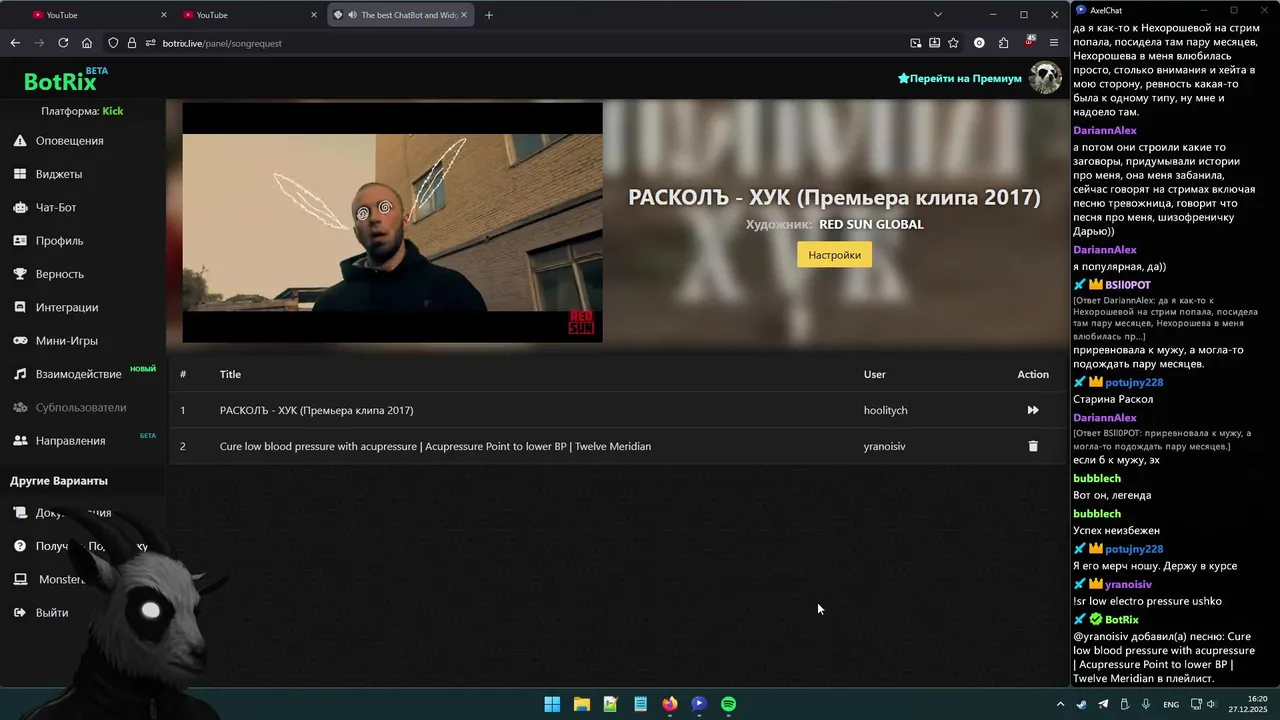The image size is (1280, 720).
Task: Click the video player thumbnail
Action: 392,223
